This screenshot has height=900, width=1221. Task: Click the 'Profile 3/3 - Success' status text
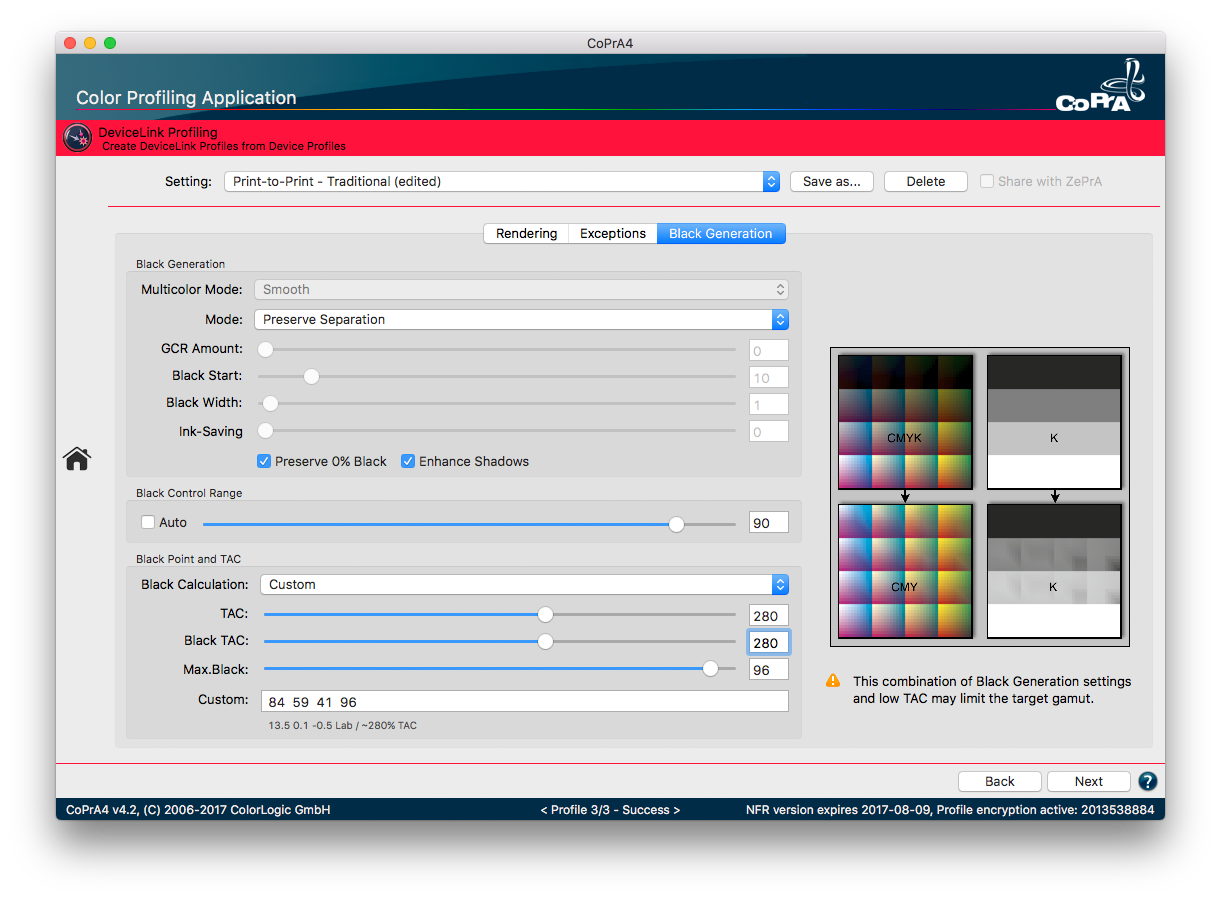[610, 810]
